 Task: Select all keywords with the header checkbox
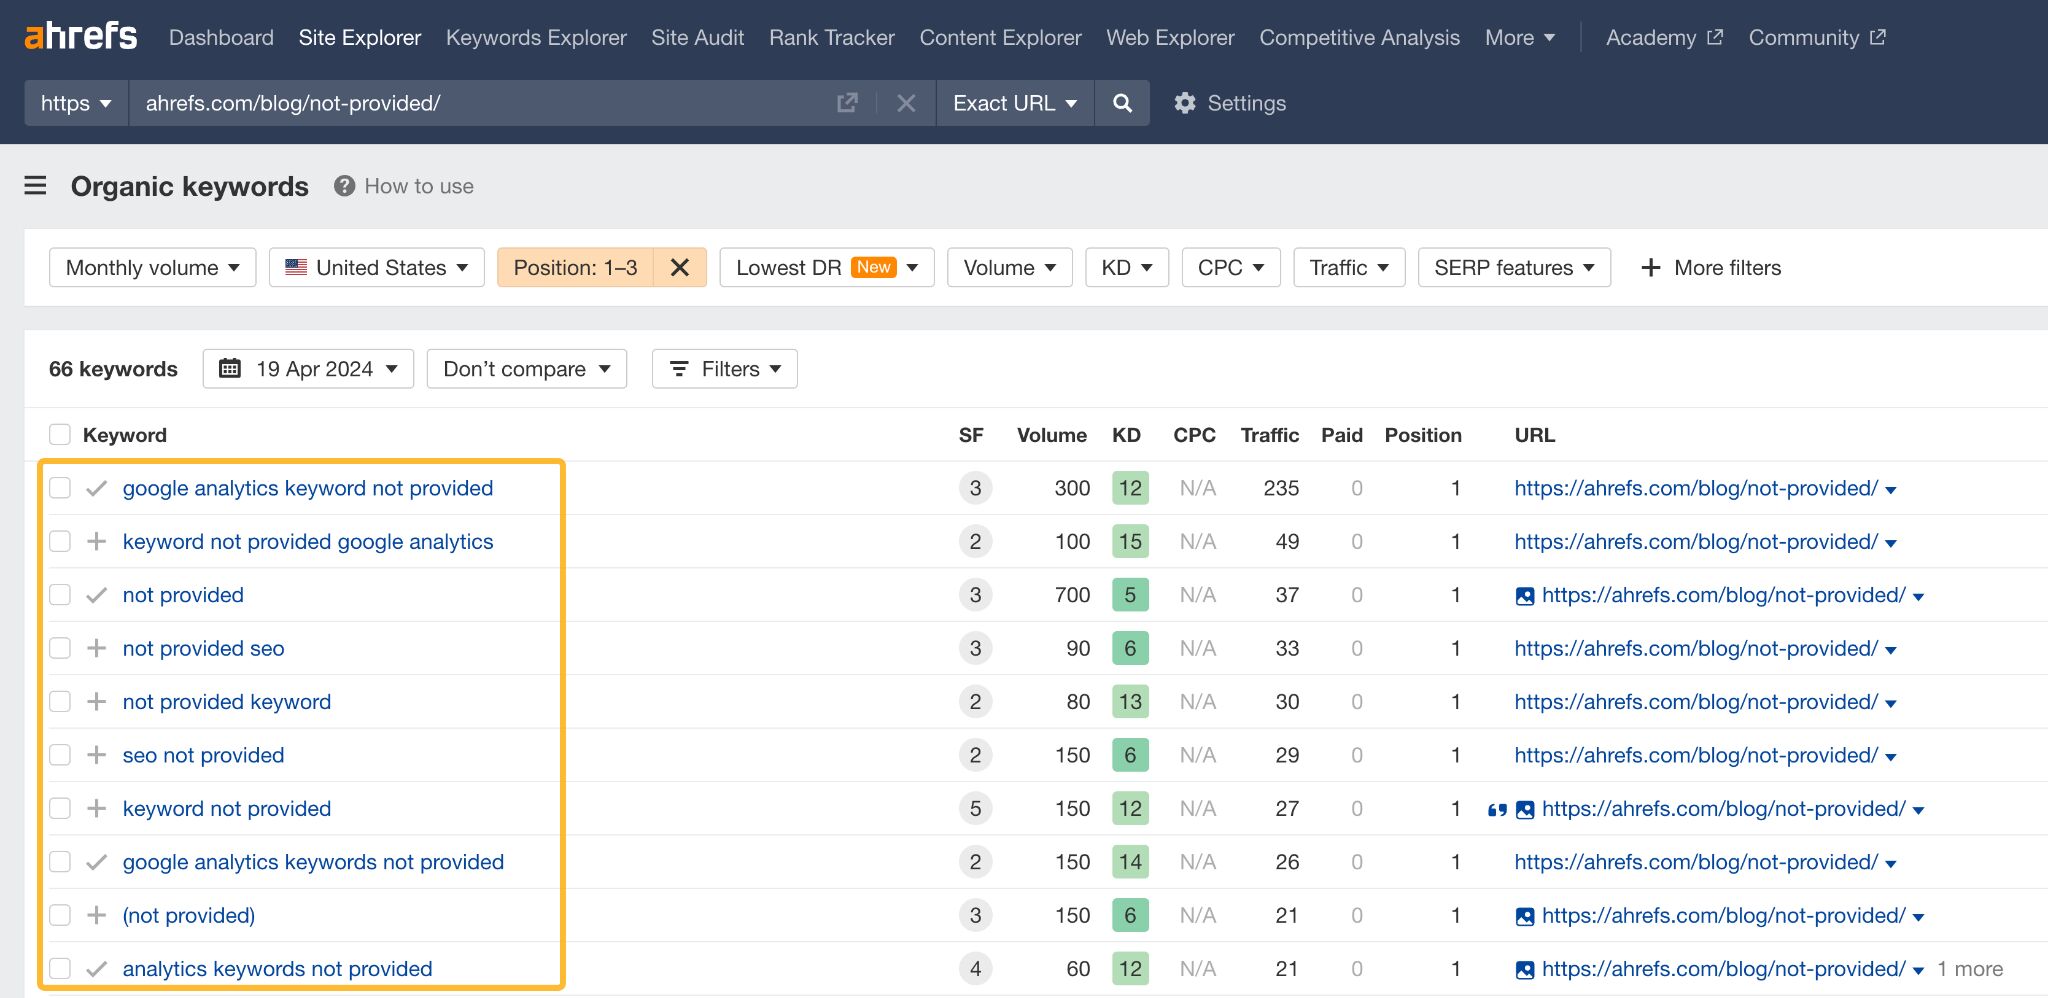click(x=60, y=434)
